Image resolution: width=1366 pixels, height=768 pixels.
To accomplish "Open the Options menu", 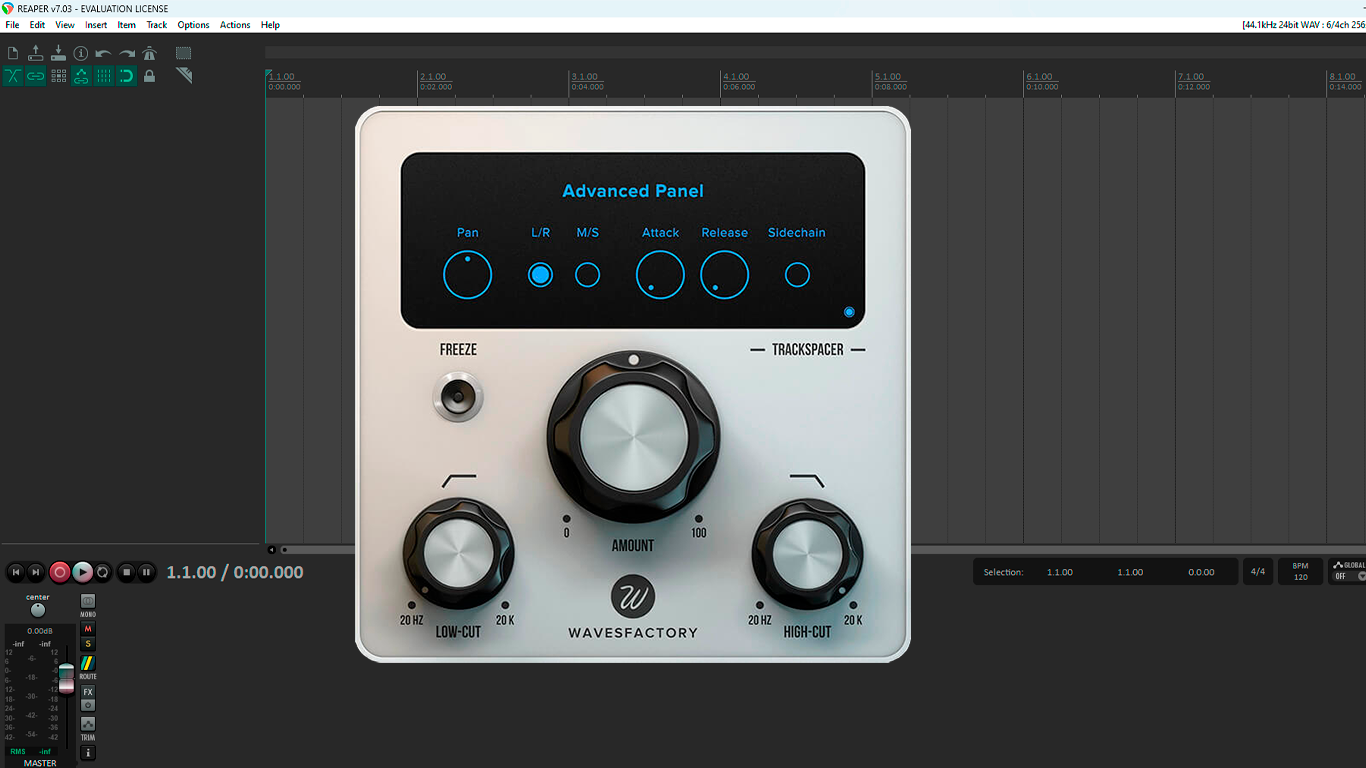I will tap(193, 25).
